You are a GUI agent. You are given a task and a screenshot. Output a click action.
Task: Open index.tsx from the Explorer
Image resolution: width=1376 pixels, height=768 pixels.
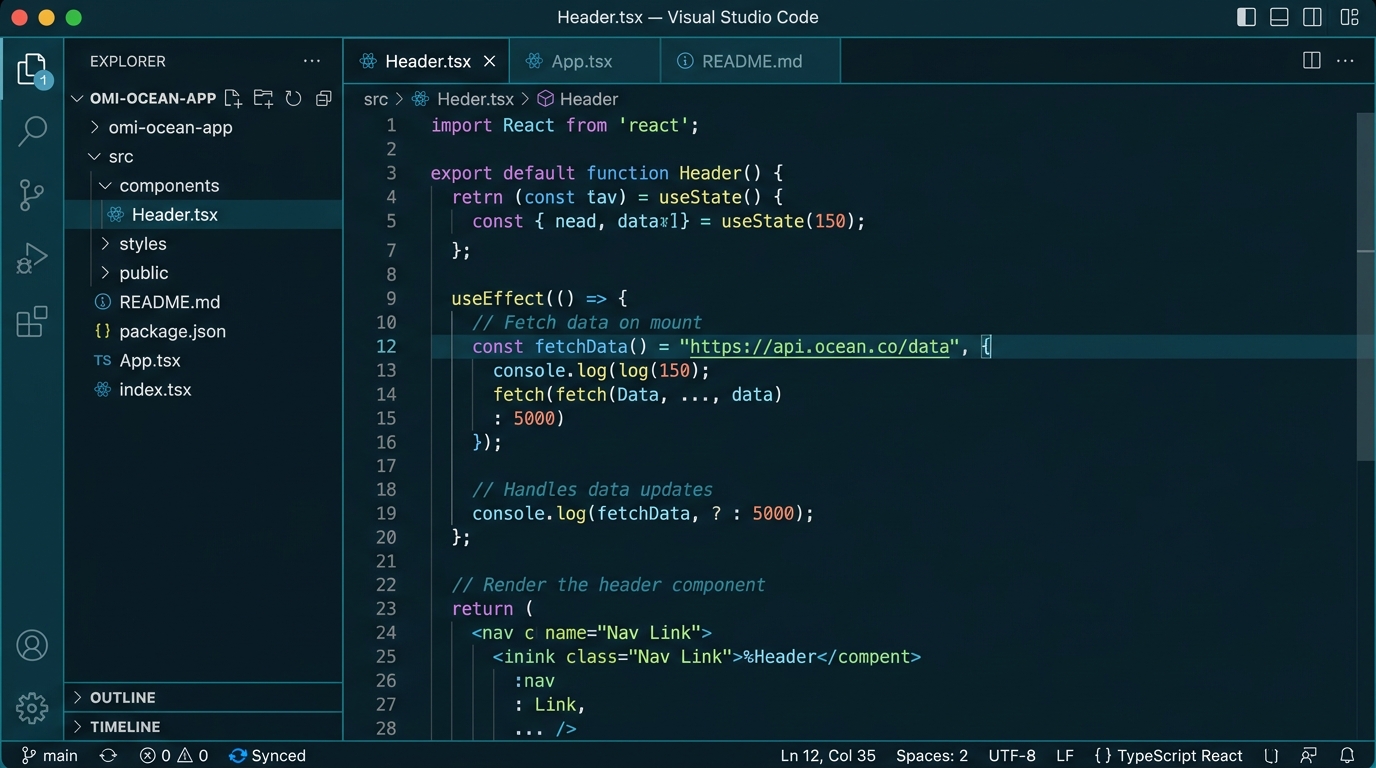[204, 389]
